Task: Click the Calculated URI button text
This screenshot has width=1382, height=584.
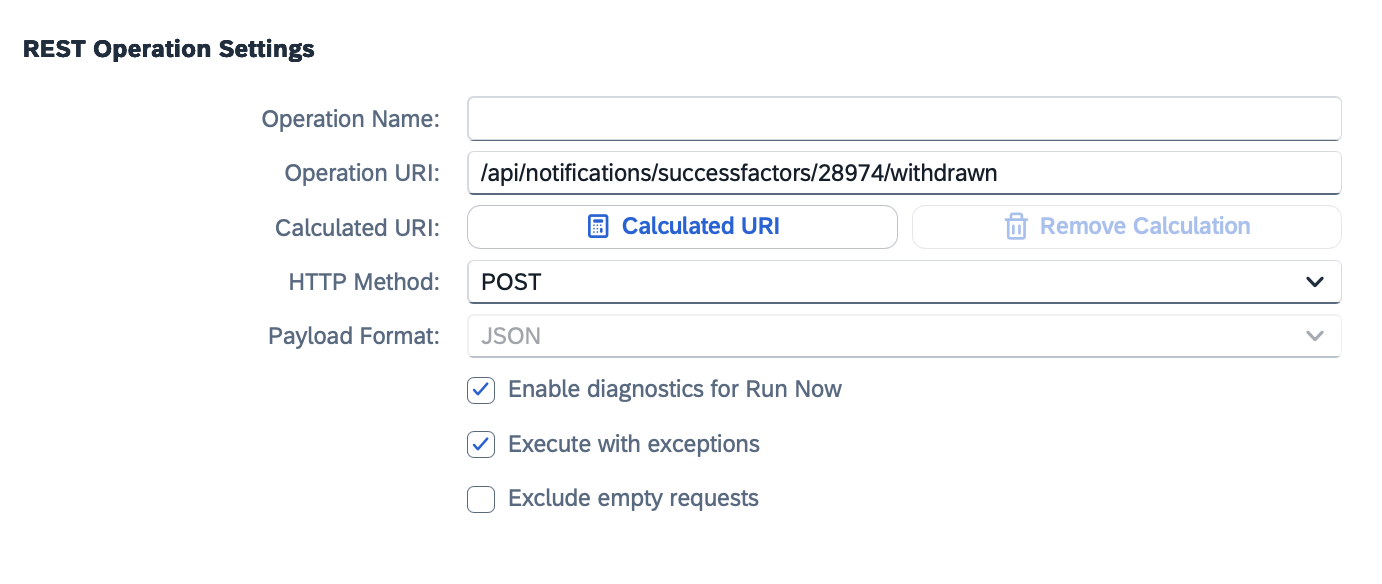Action: coord(701,227)
